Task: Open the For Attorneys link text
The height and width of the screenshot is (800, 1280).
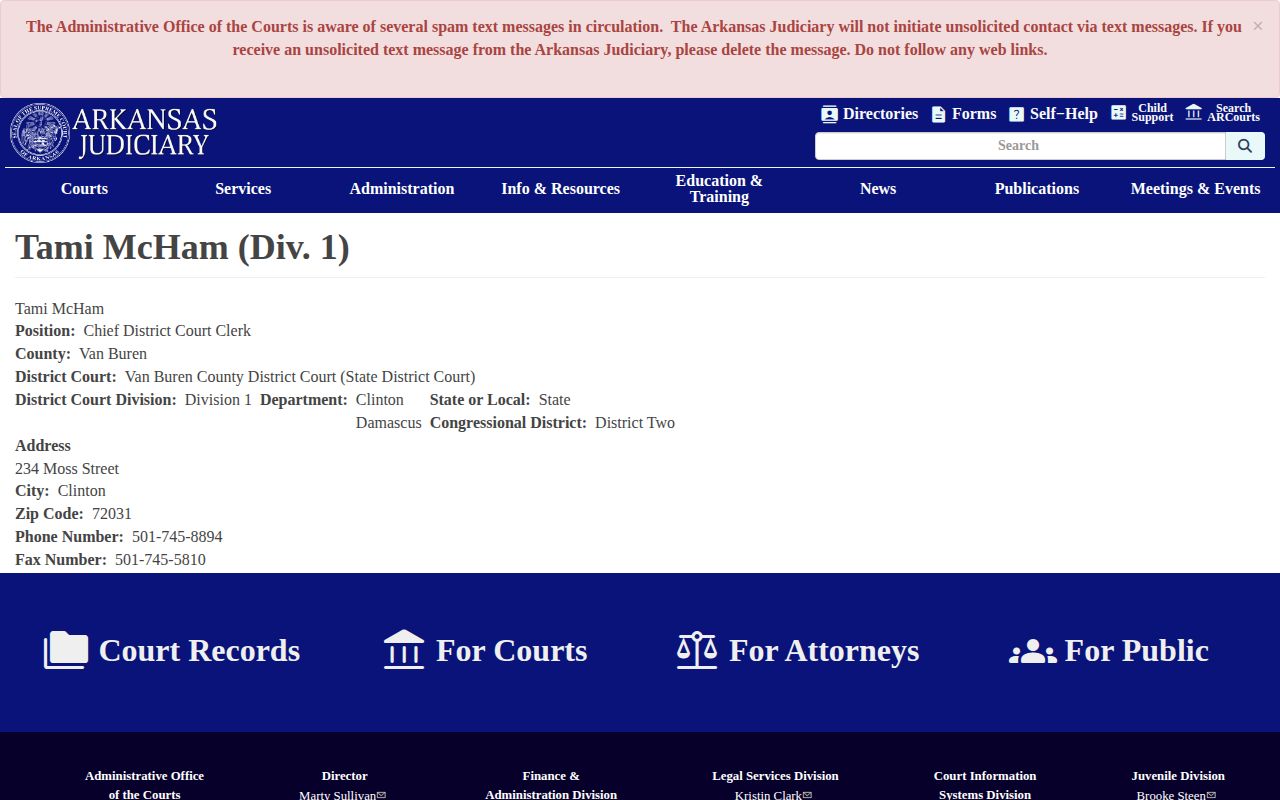Action: point(824,651)
